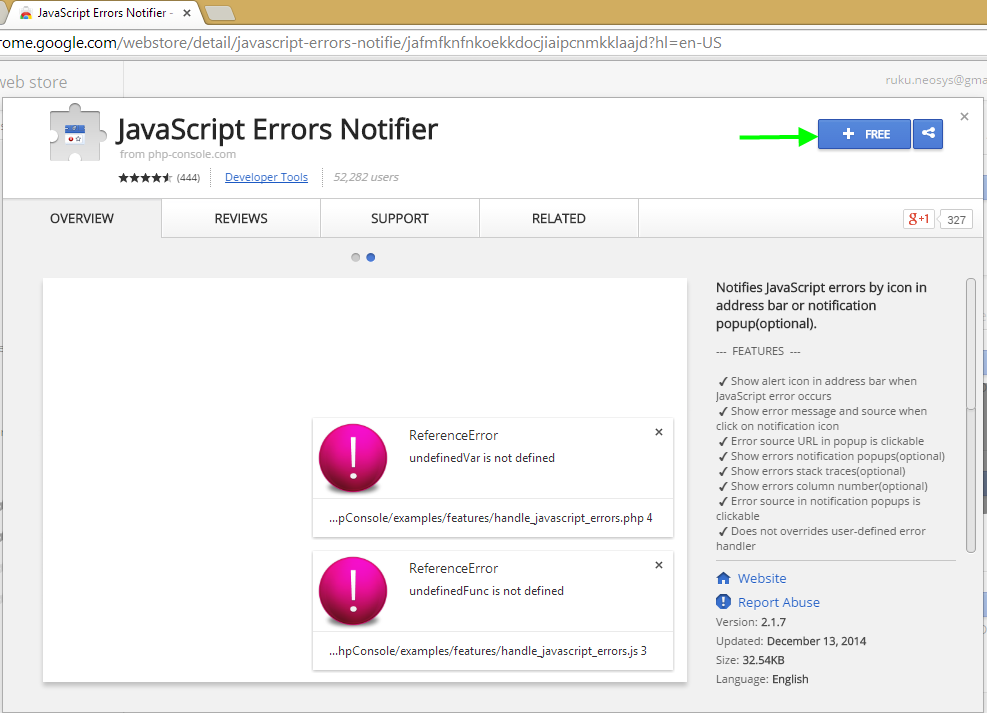The image size is (987, 713).
Task: Open the Developer Tools category link
Action: 266,177
